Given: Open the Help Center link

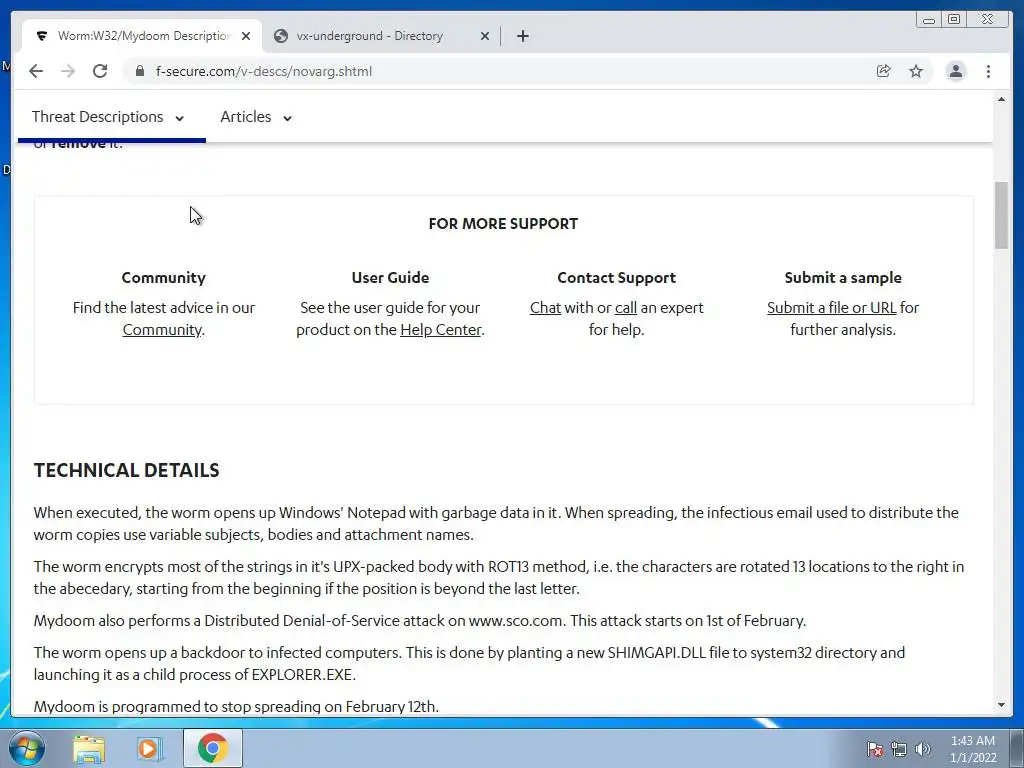Looking at the screenshot, I should [x=441, y=330].
